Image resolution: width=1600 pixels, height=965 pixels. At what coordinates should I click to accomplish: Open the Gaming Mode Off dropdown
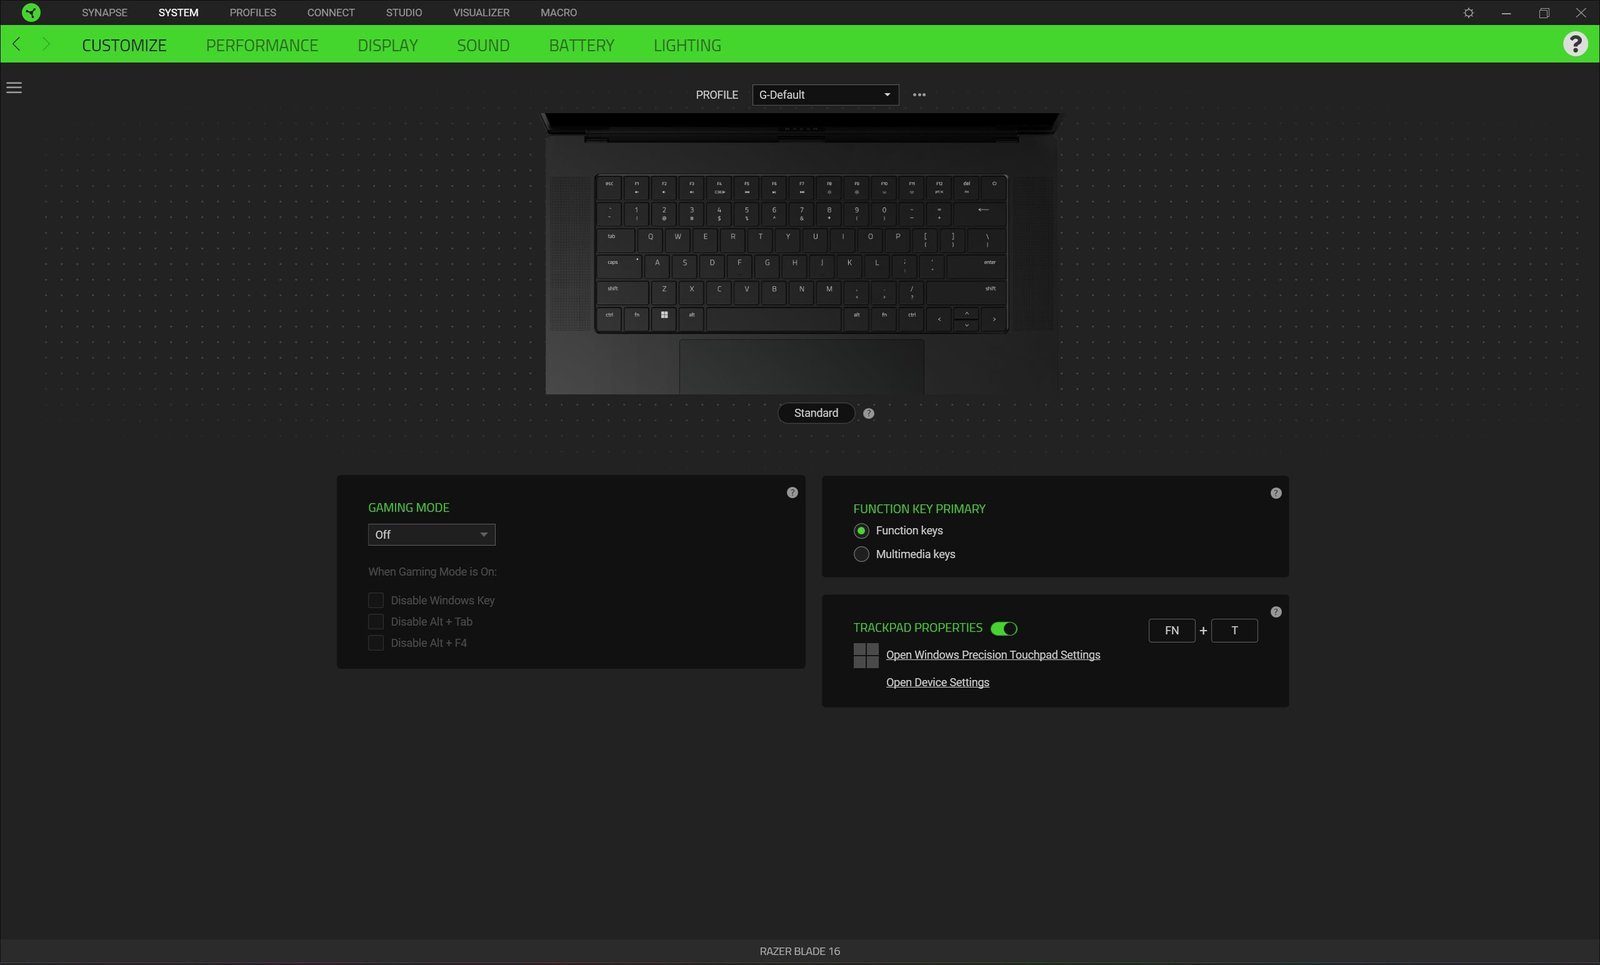[x=431, y=535]
